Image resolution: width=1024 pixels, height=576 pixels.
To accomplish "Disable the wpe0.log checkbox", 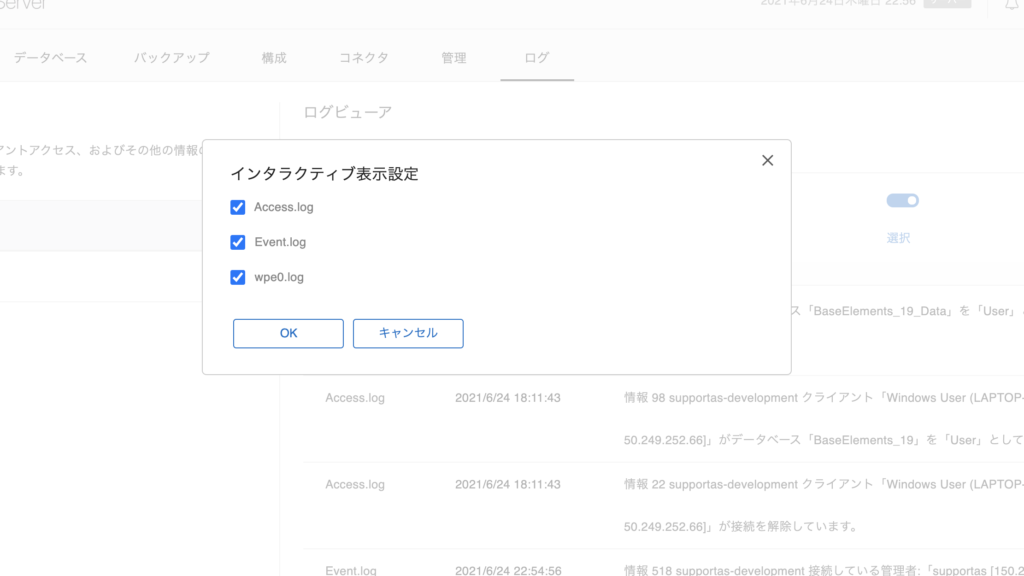I will point(238,277).
